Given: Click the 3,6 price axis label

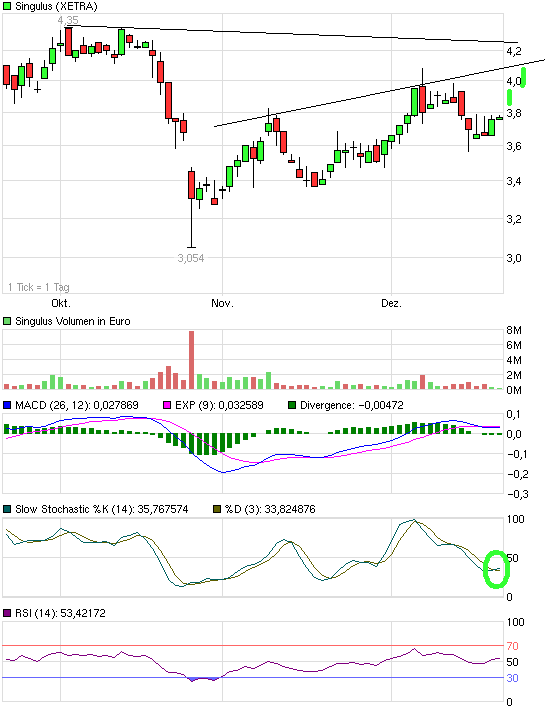Looking at the screenshot, I should [x=514, y=146].
